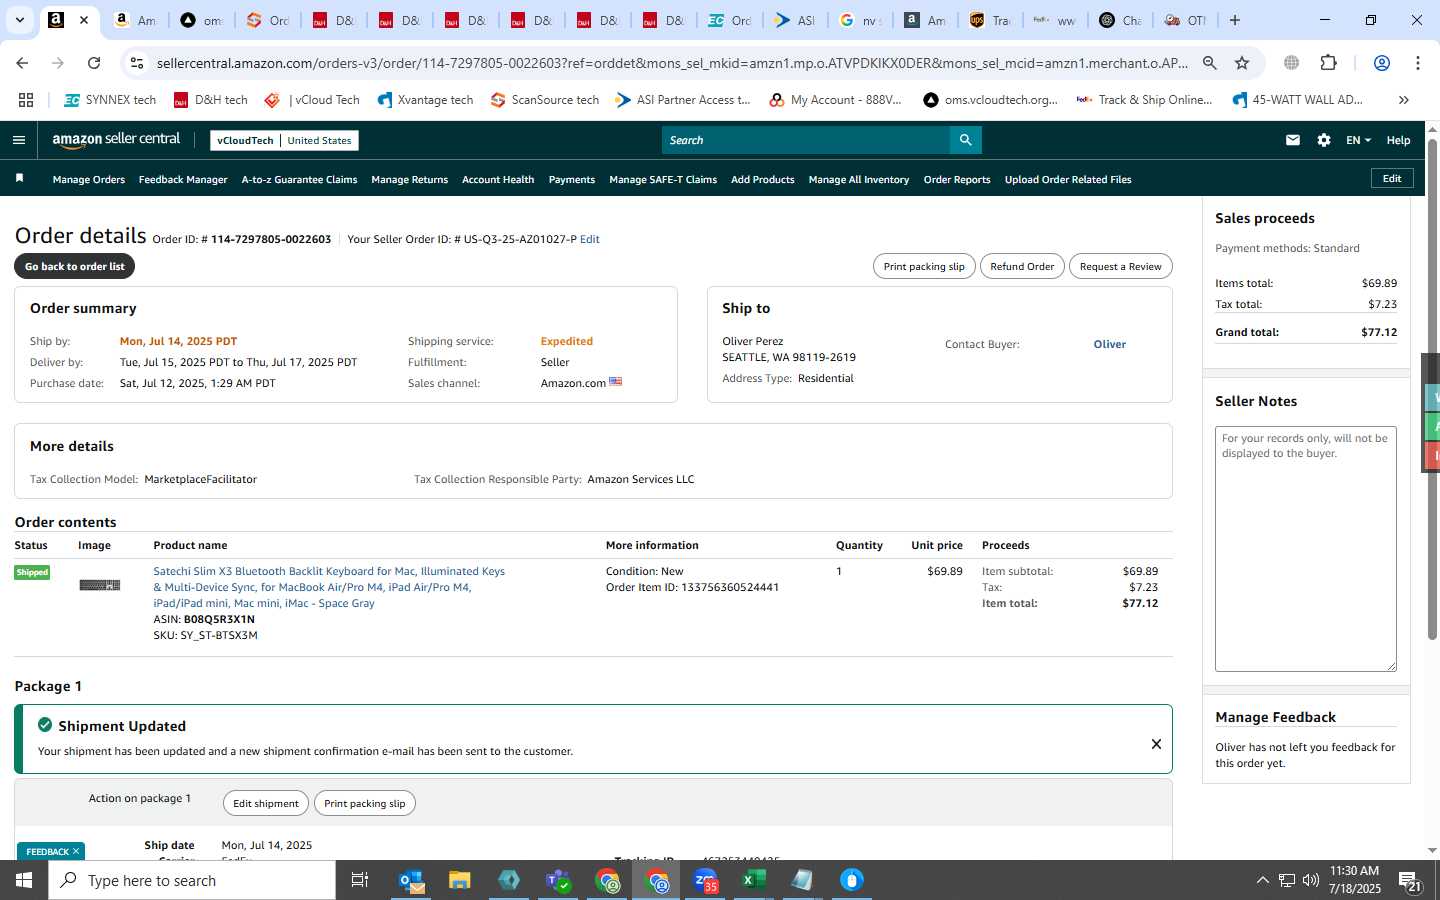
Task: Open the vCloudTech United States account switcher
Action: click(284, 140)
